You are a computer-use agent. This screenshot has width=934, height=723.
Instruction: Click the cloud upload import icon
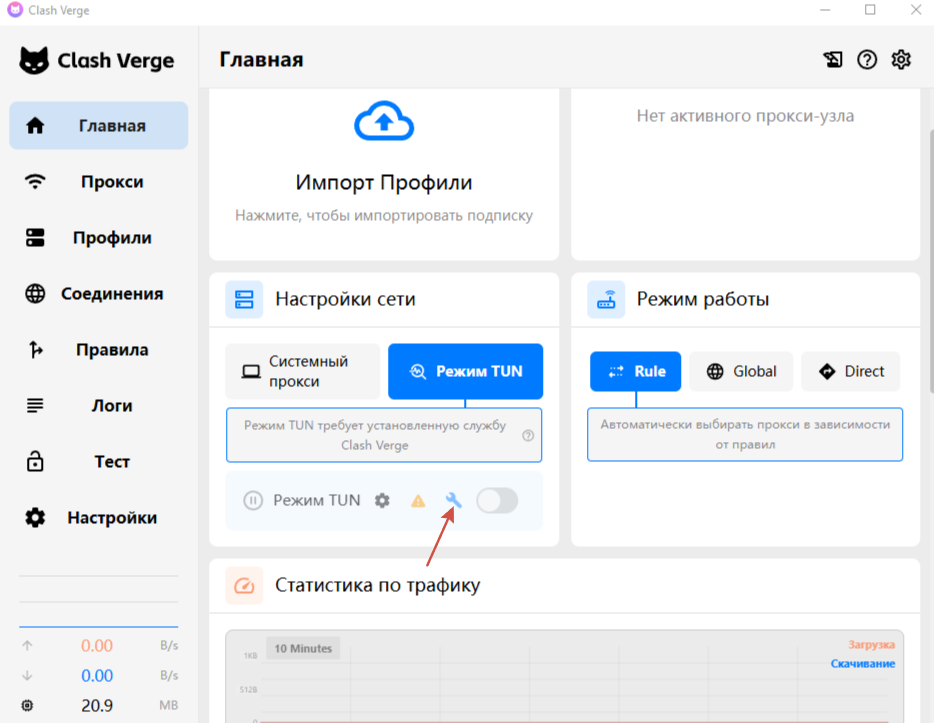click(384, 121)
